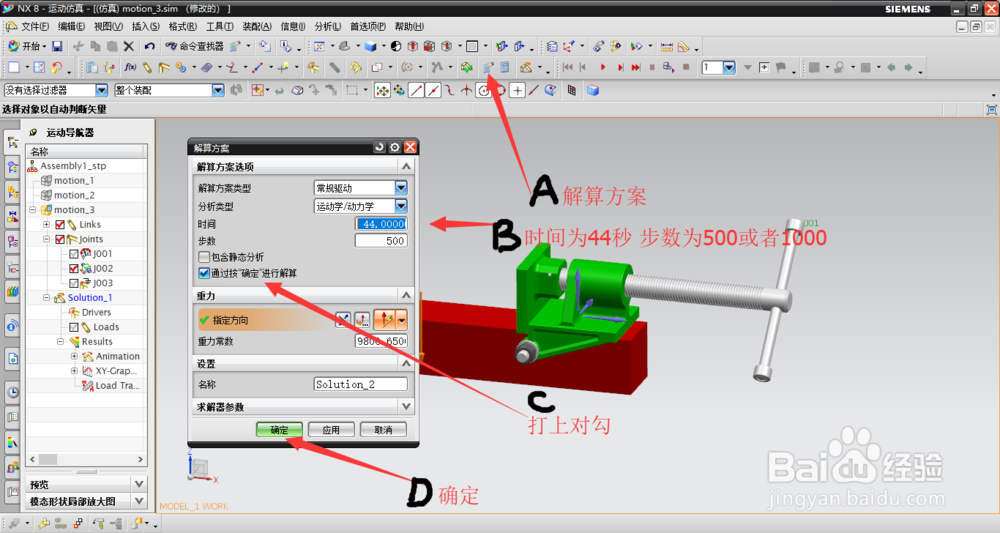This screenshot has width=1000, height=533.
Task: Jump to first animation frame
Action: tap(568, 67)
